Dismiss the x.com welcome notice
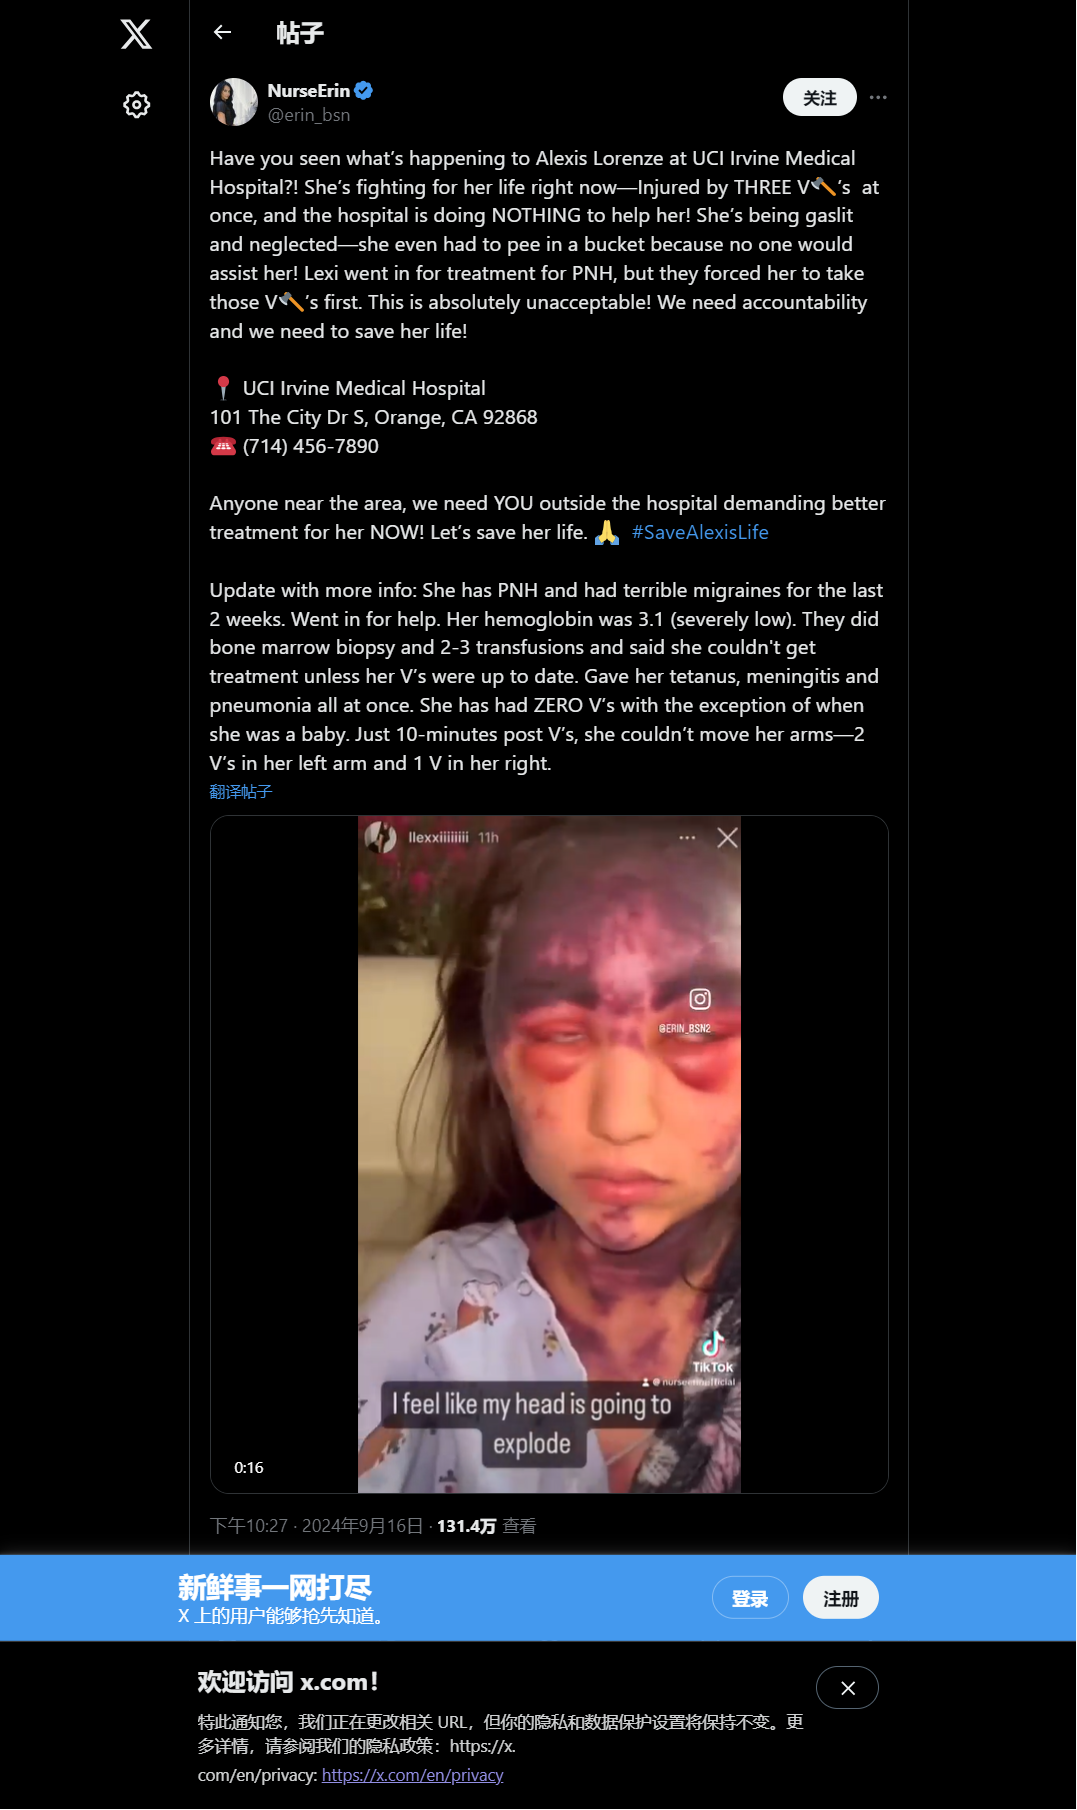Viewport: 1077px width, 1810px height. 847,1688
